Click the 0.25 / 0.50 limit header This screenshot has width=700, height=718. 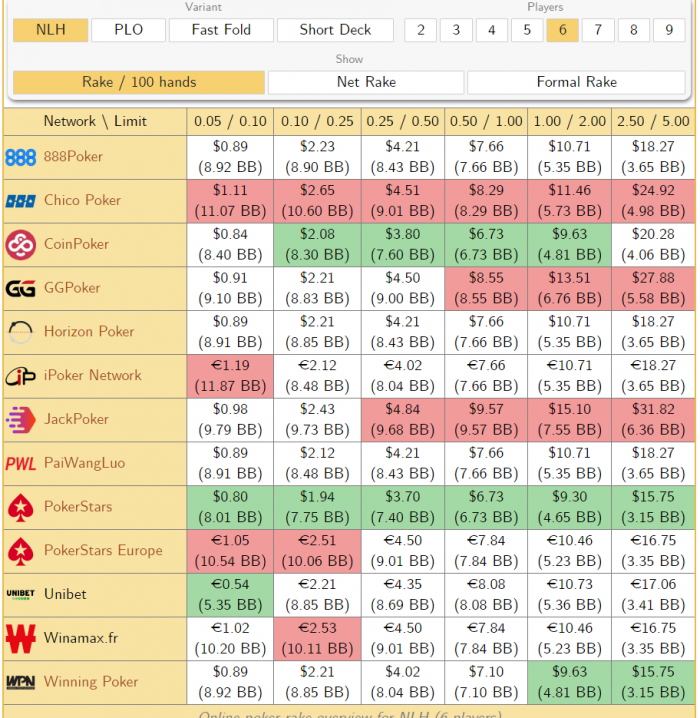coord(402,122)
